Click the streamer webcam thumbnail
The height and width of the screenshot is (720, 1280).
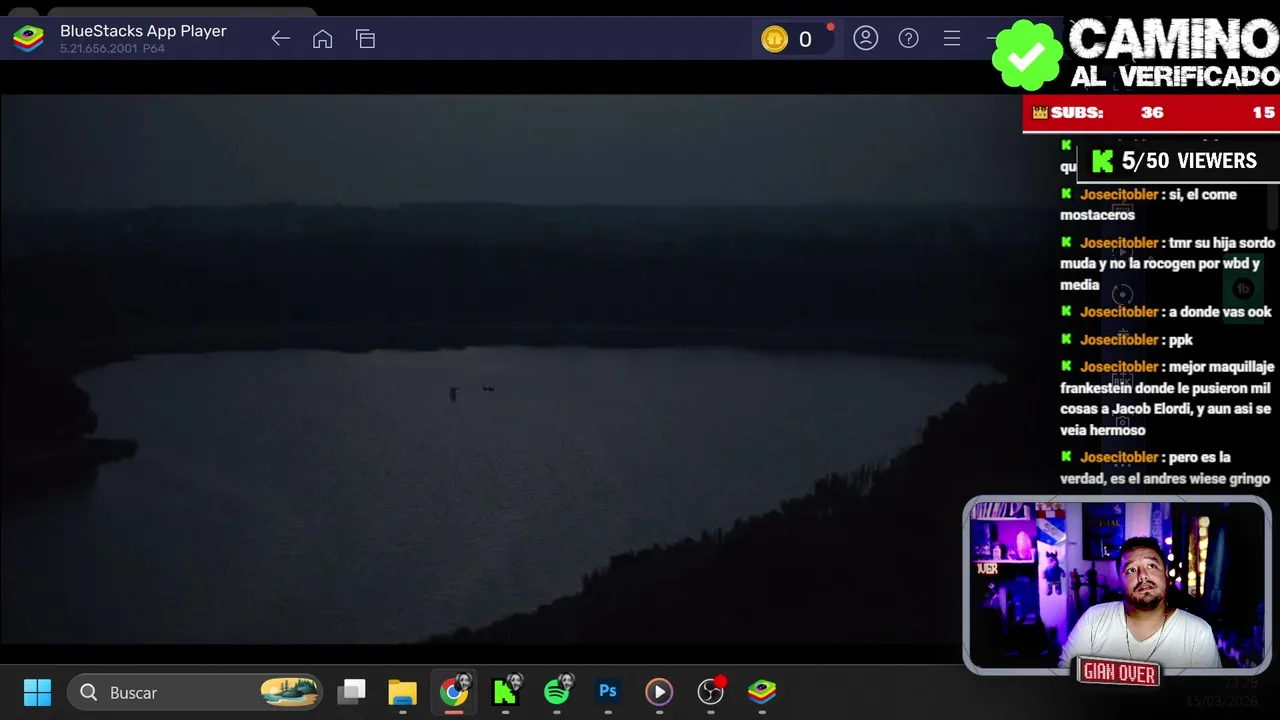1117,586
